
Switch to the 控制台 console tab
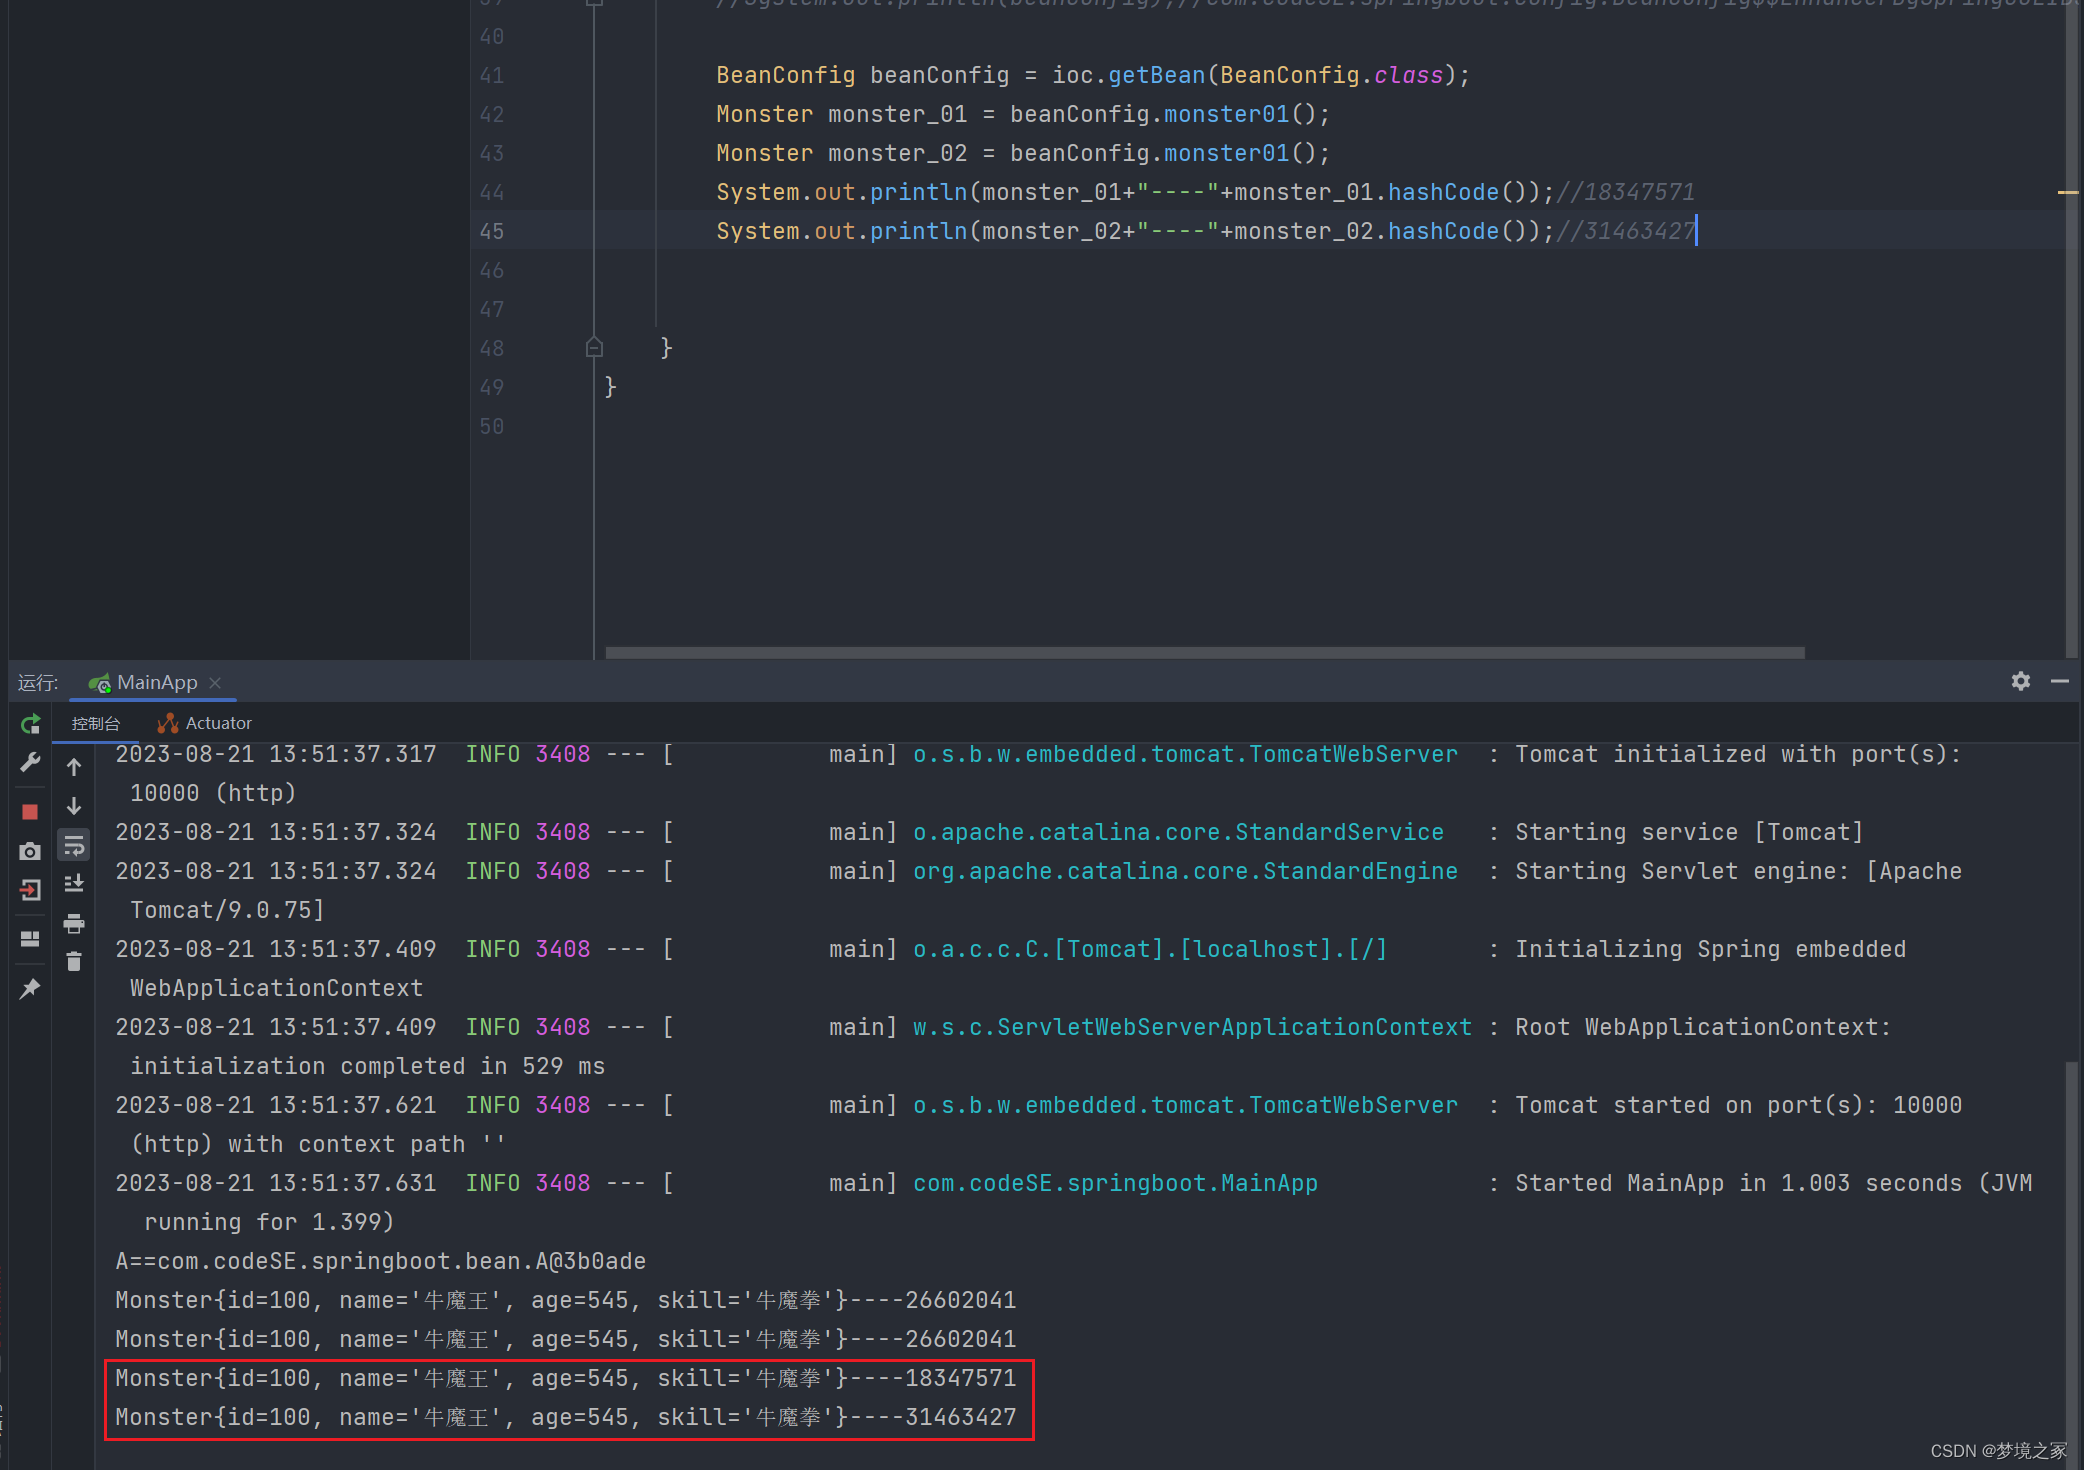pyautogui.click(x=96, y=723)
